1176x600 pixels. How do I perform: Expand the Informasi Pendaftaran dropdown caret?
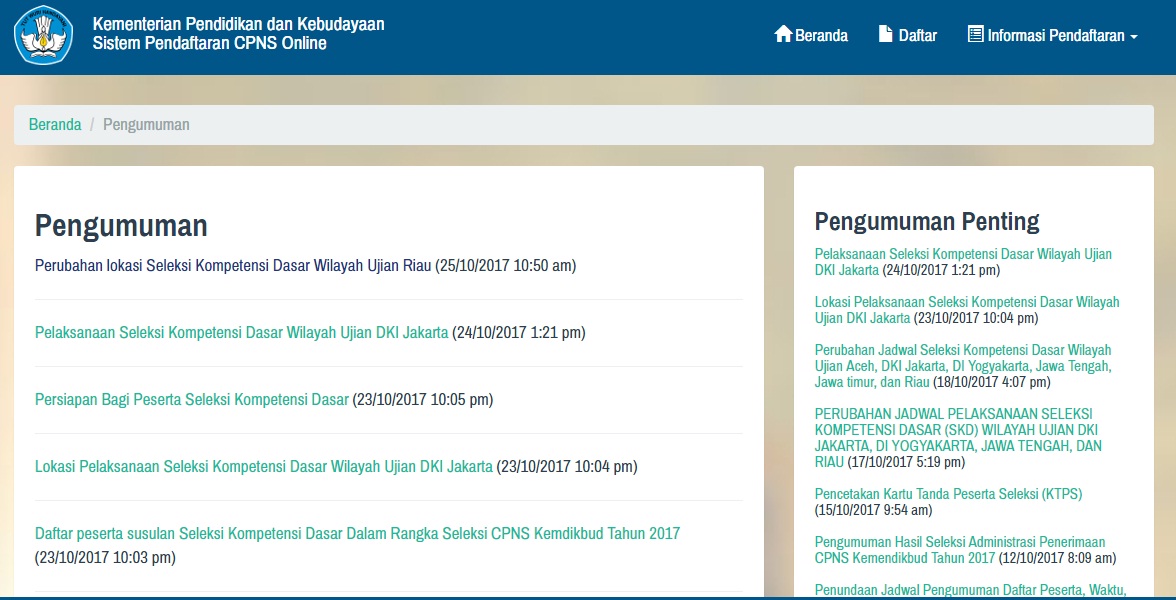[1133, 37]
